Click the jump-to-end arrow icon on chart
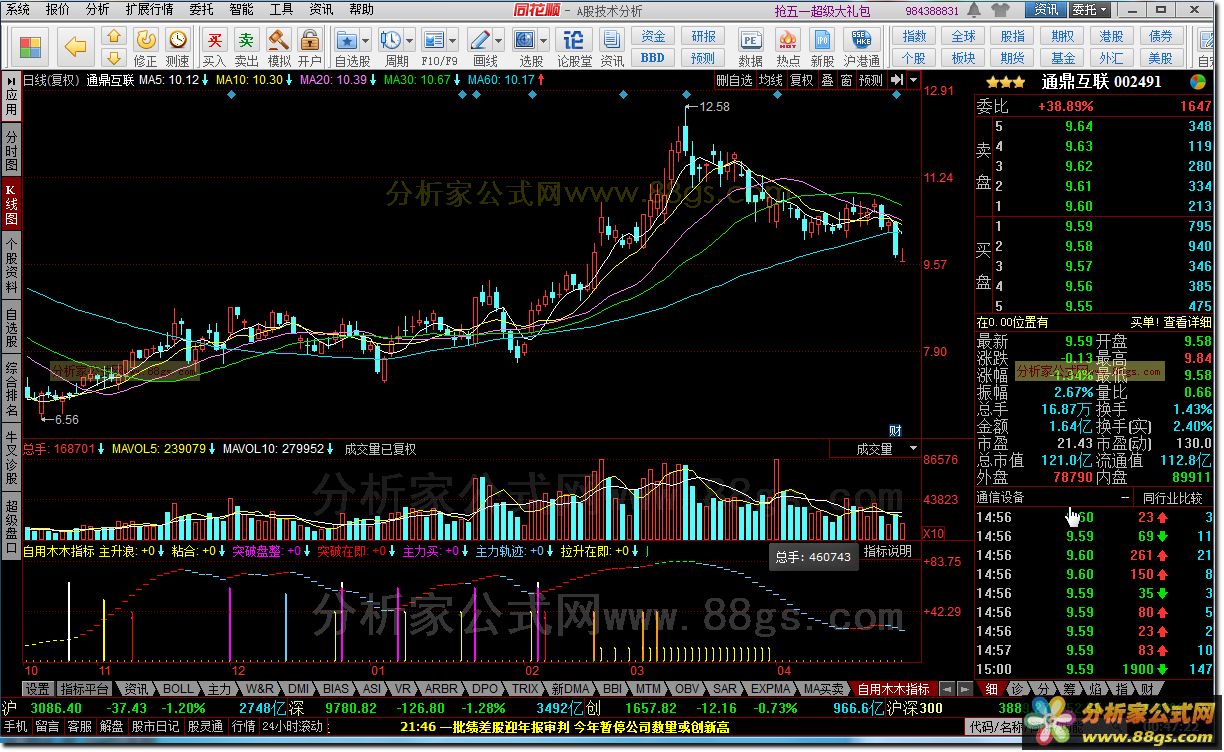This screenshot has height=752, width=1224. [897, 80]
